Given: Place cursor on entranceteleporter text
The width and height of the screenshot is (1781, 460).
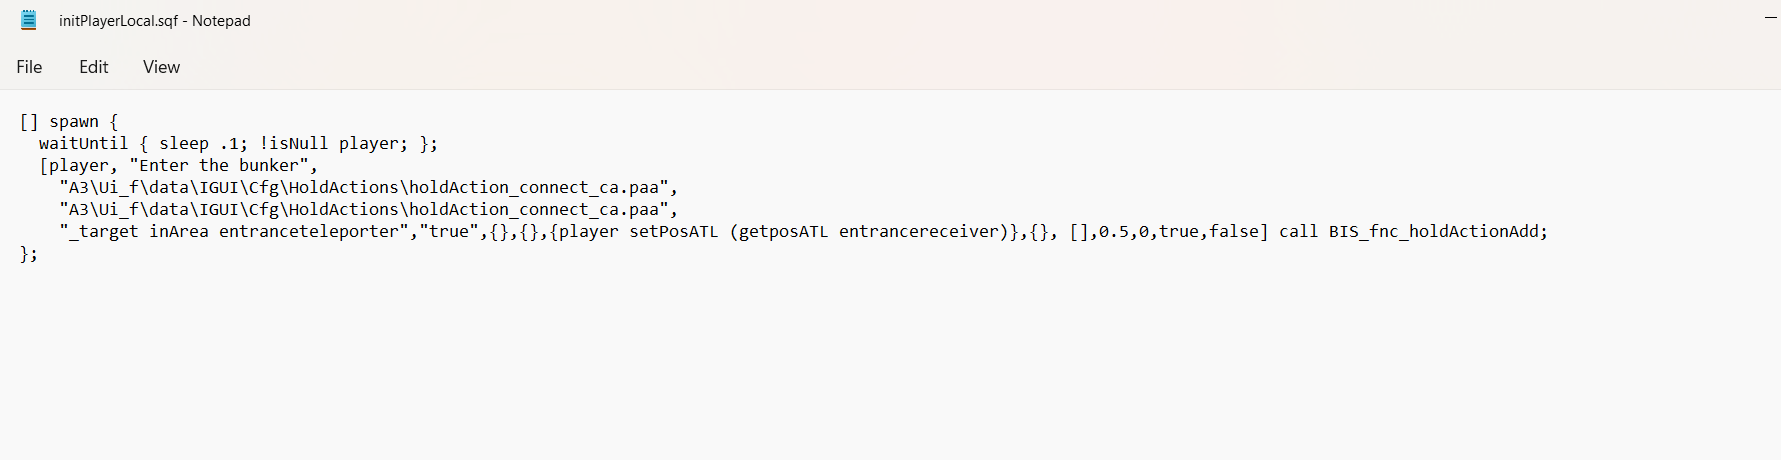Looking at the screenshot, I should [309, 232].
